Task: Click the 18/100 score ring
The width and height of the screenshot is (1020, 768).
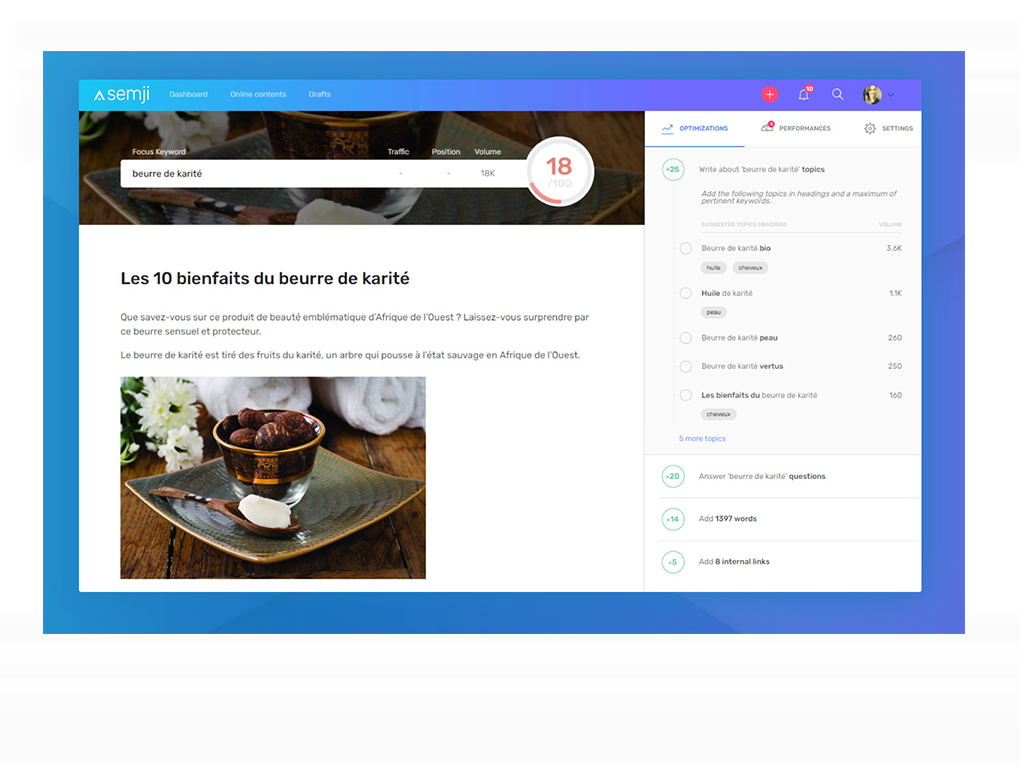Action: [x=559, y=170]
